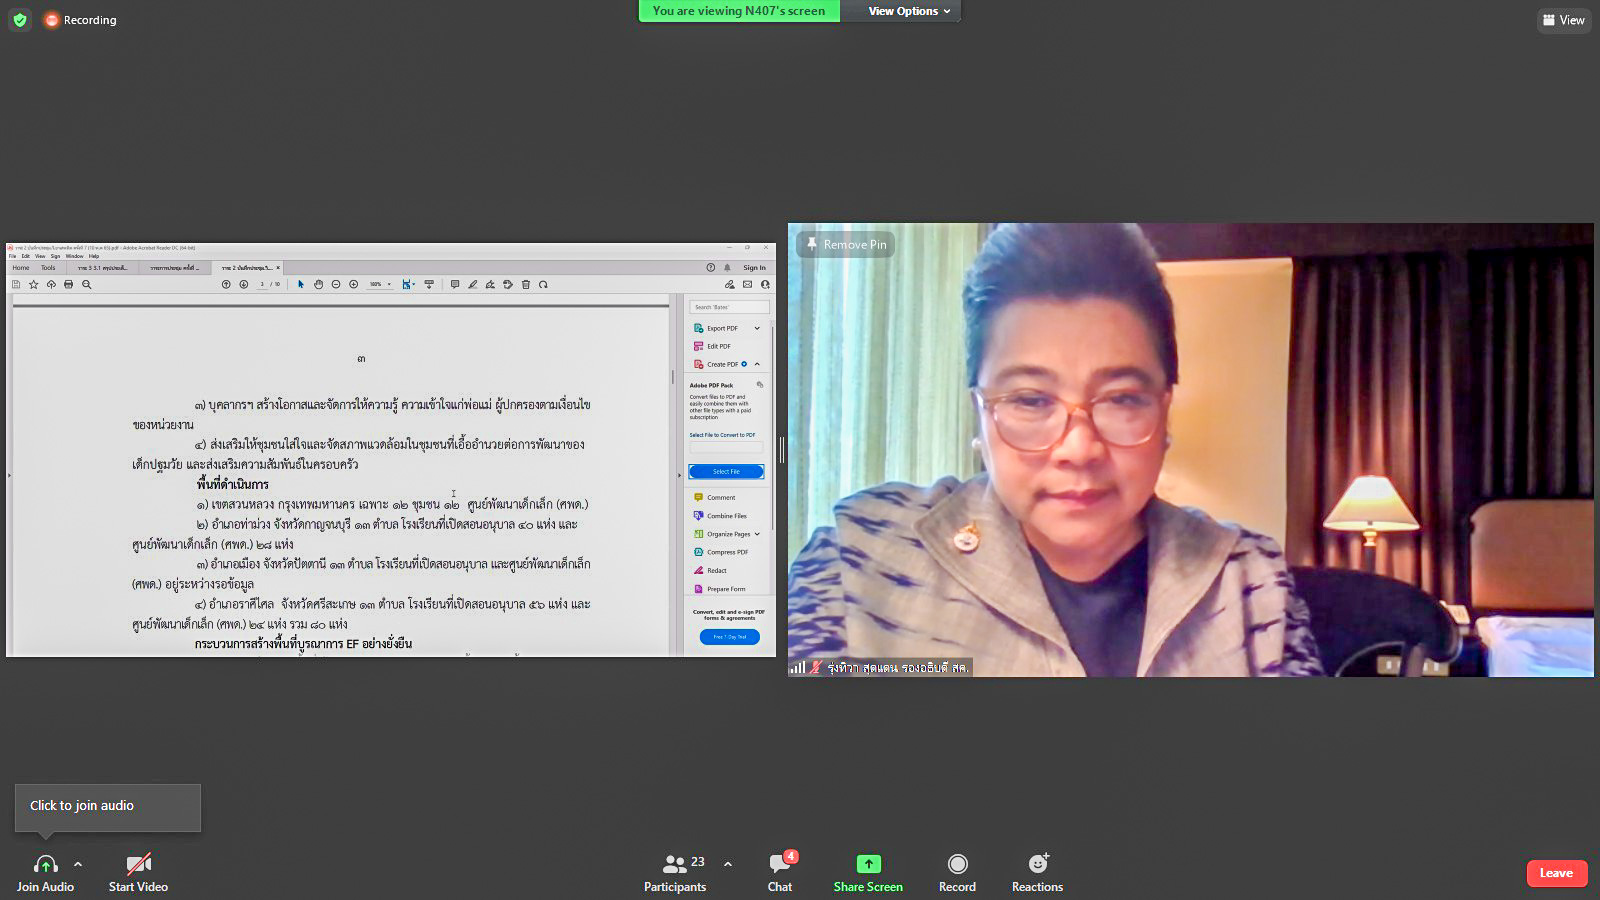
Task: Click the add comment note icon
Action: click(455, 285)
